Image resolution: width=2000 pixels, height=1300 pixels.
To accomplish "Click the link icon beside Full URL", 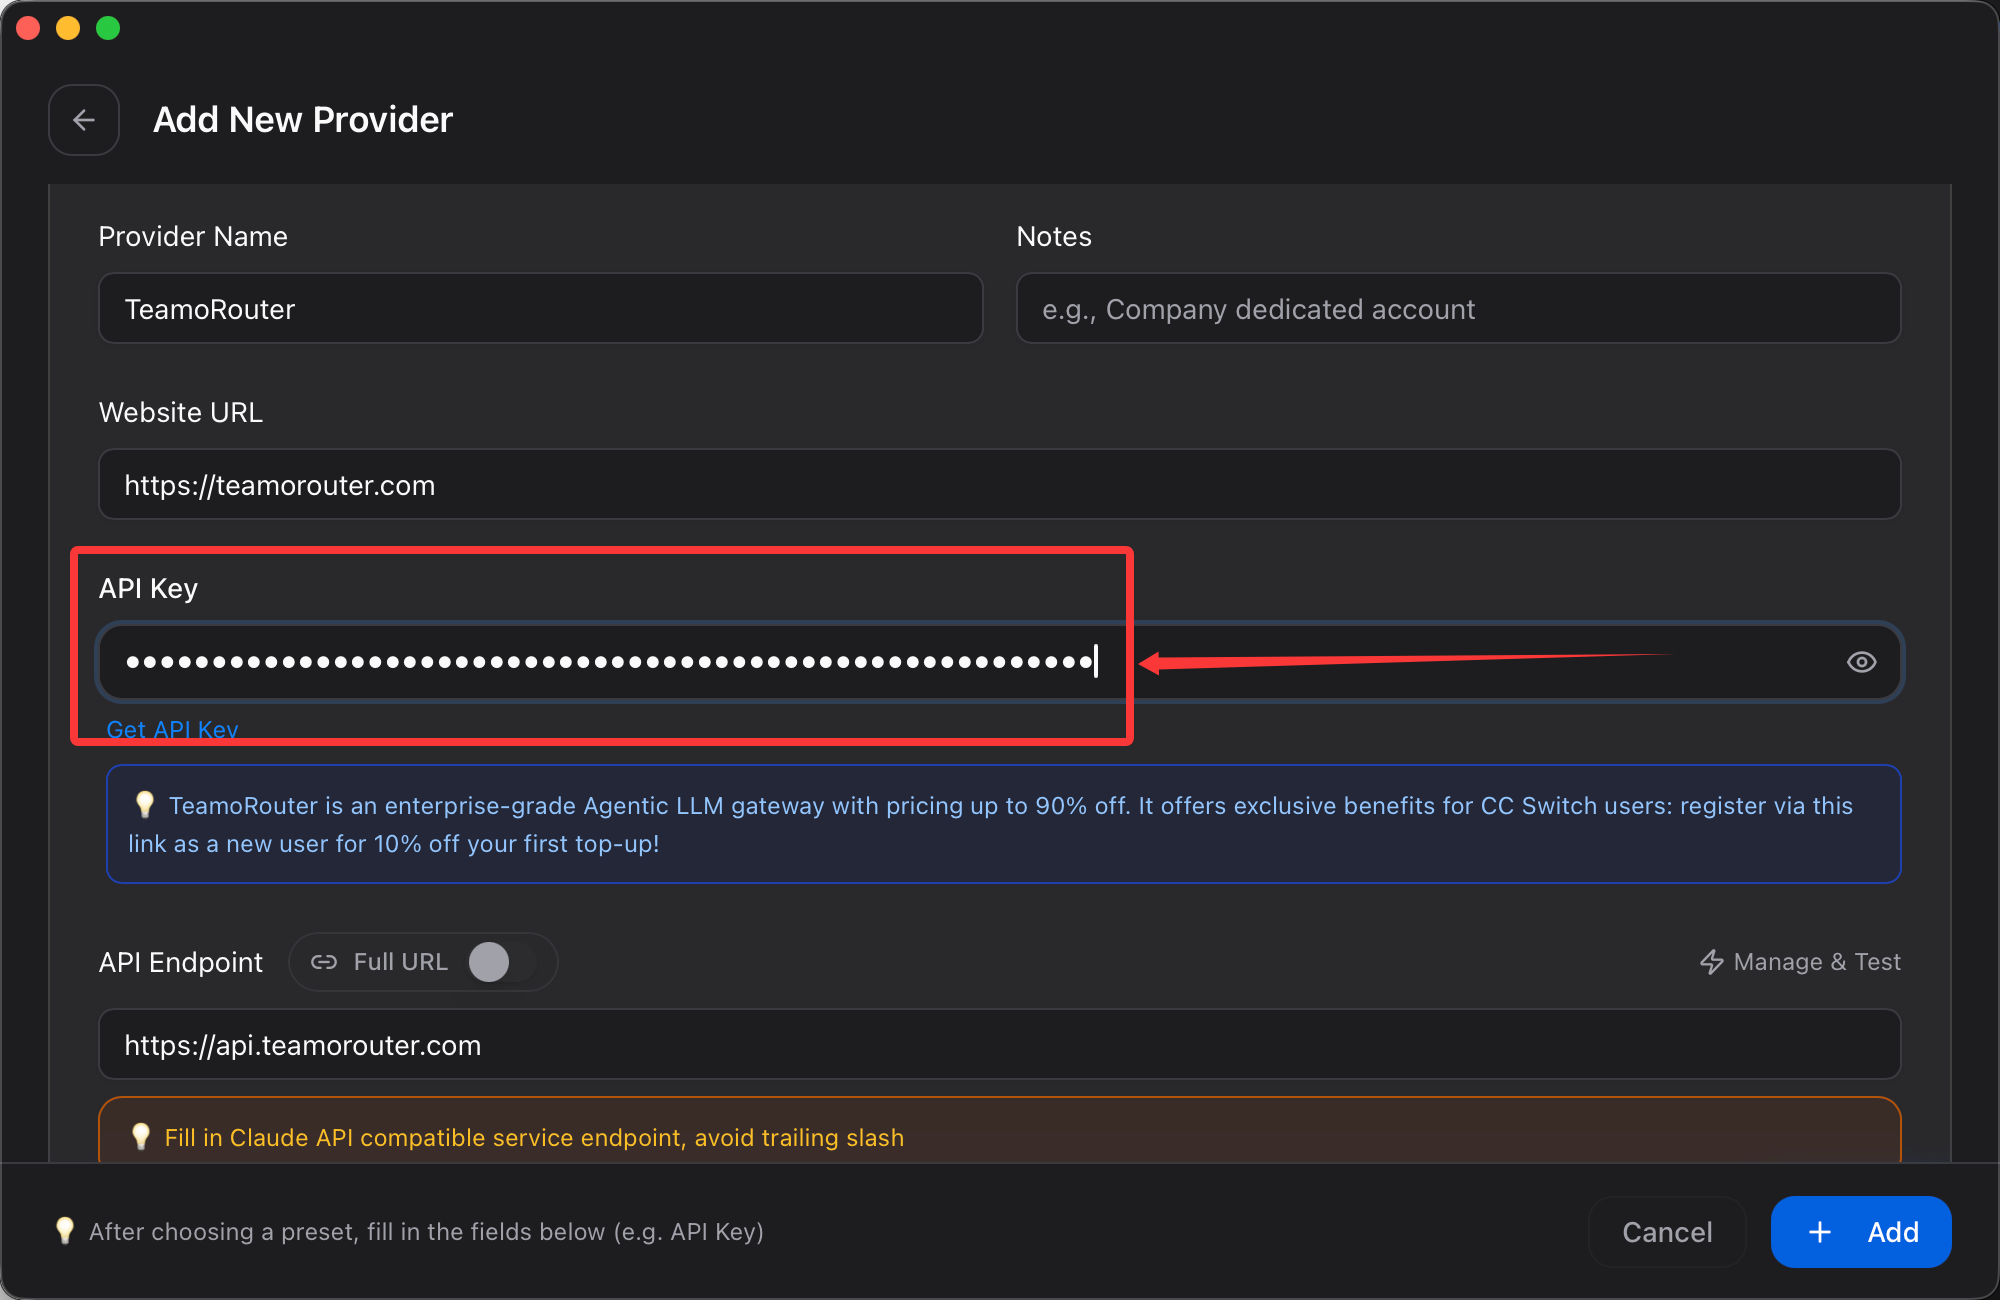I will (324, 962).
